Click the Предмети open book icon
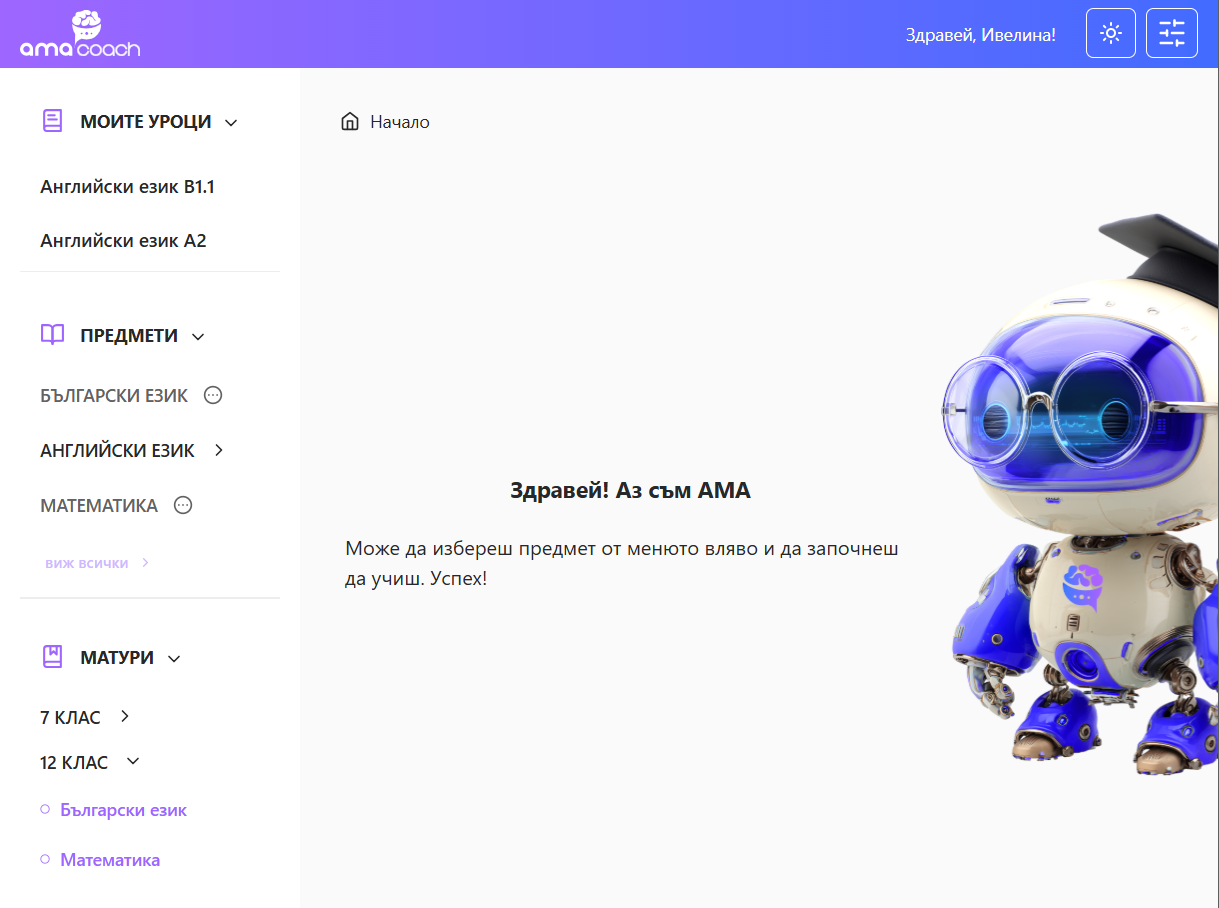 click(52, 335)
